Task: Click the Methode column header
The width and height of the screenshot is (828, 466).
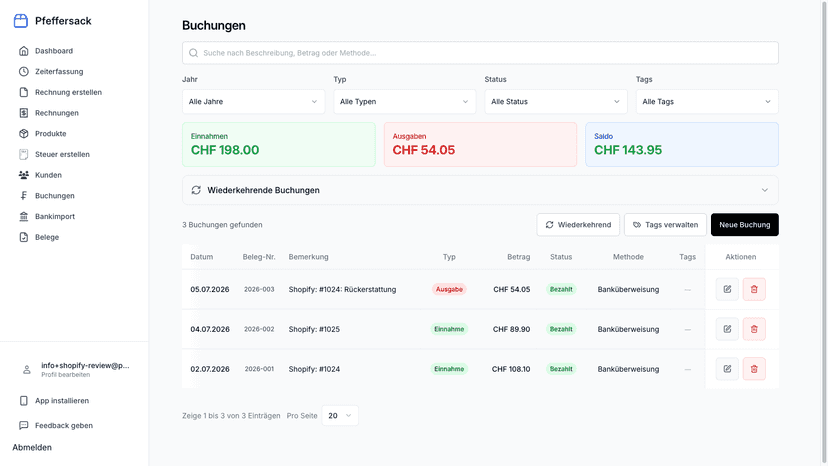Action: click(x=628, y=257)
